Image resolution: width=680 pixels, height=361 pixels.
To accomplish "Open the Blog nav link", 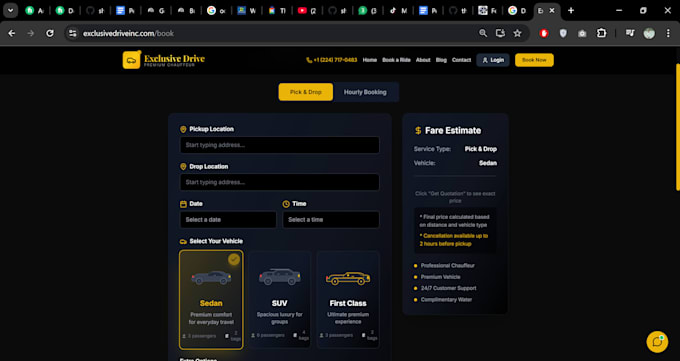I will pyautogui.click(x=441, y=60).
